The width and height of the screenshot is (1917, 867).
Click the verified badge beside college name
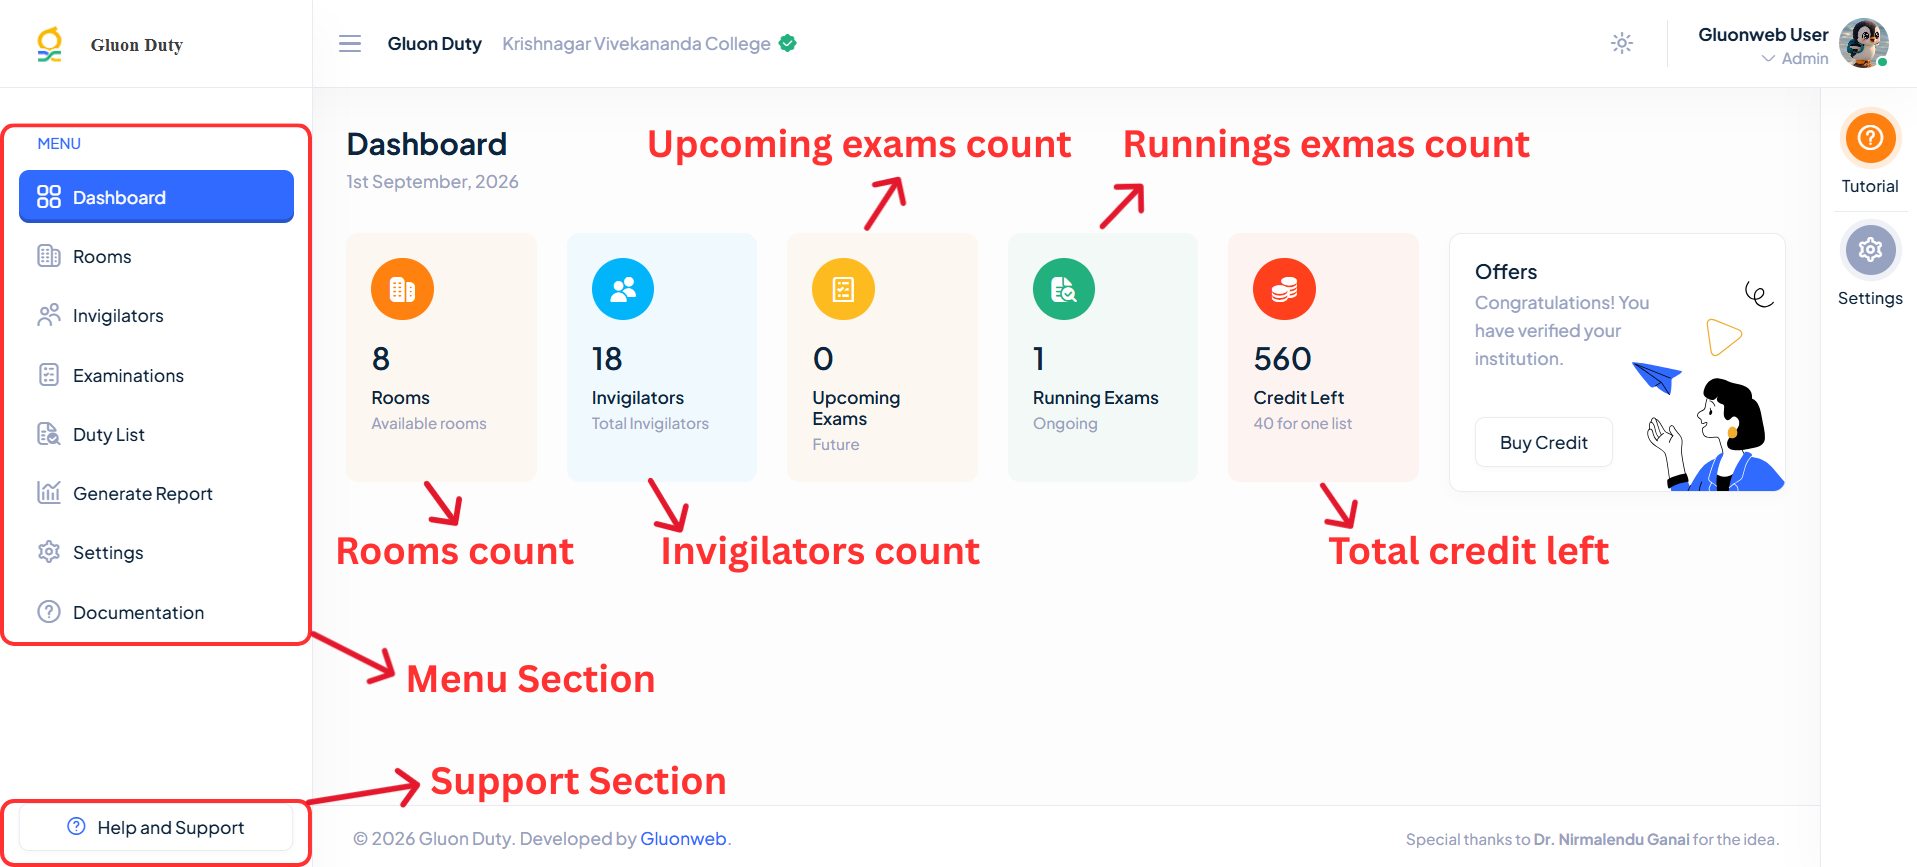[x=788, y=43]
